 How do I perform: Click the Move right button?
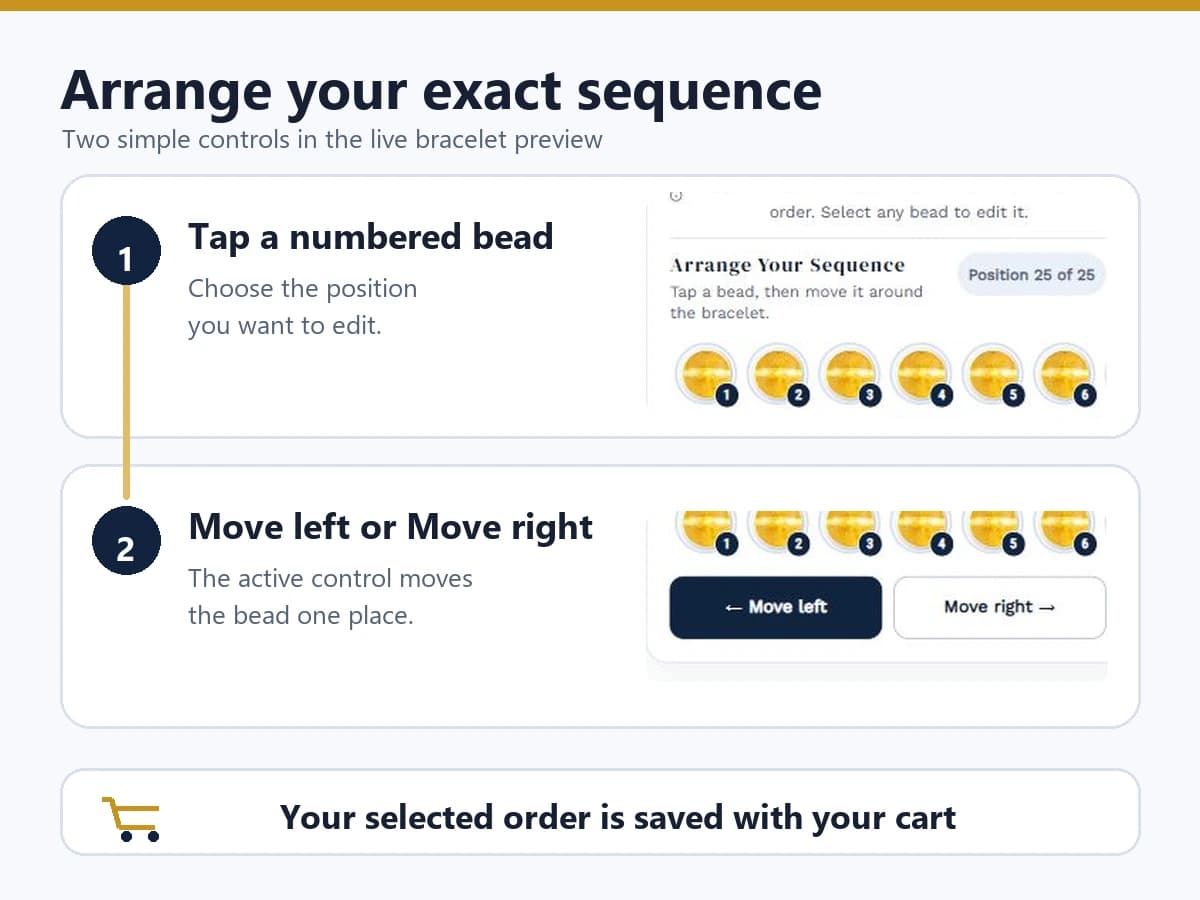pyautogui.click(x=999, y=607)
